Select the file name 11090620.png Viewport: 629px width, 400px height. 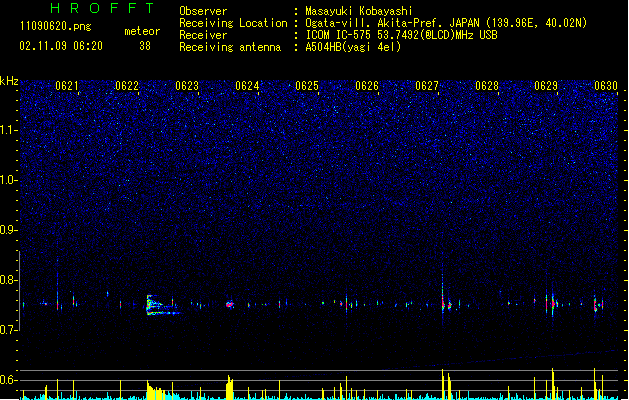point(56,26)
